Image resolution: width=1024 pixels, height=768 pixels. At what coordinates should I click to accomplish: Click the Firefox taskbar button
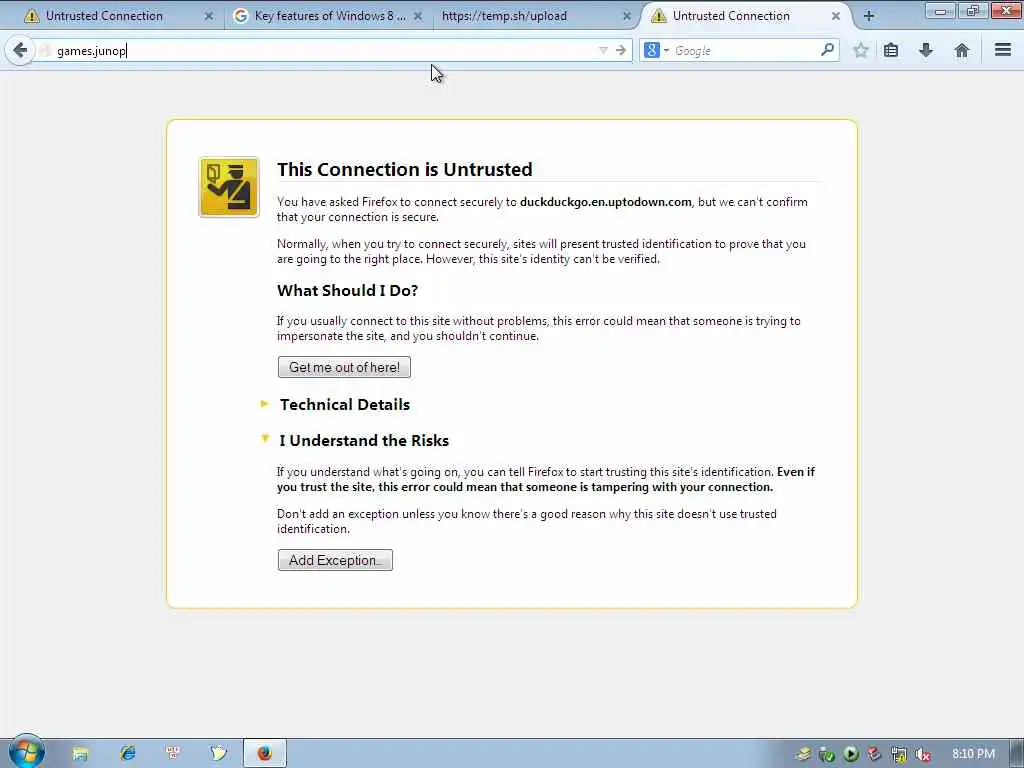point(264,754)
